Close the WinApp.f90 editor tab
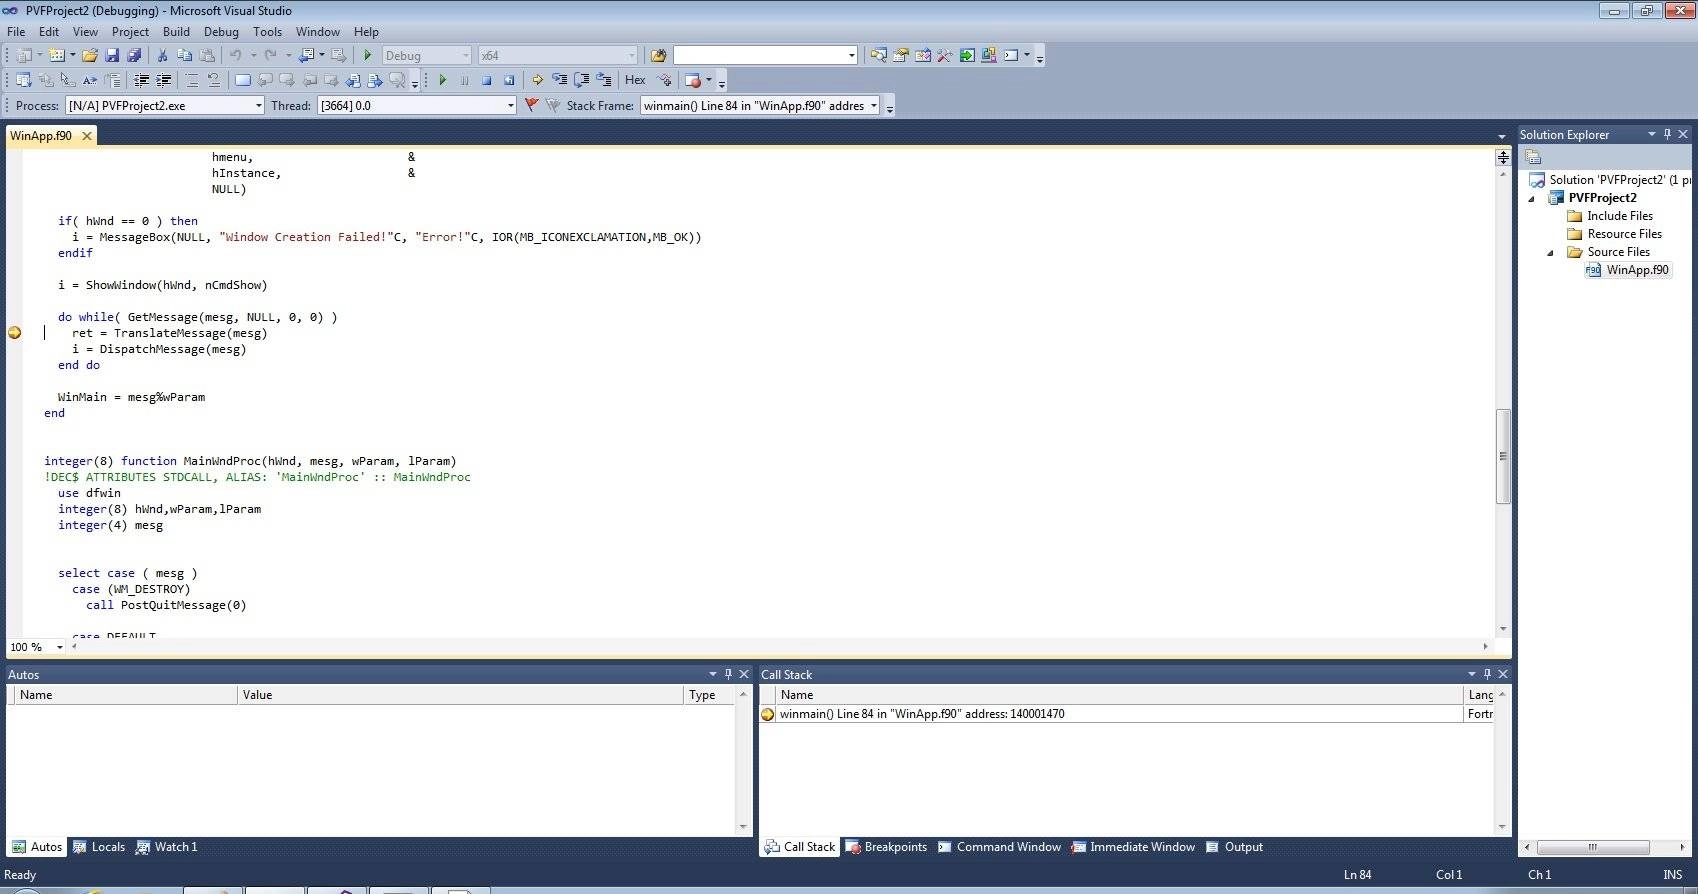The image size is (1698, 894). [87, 136]
